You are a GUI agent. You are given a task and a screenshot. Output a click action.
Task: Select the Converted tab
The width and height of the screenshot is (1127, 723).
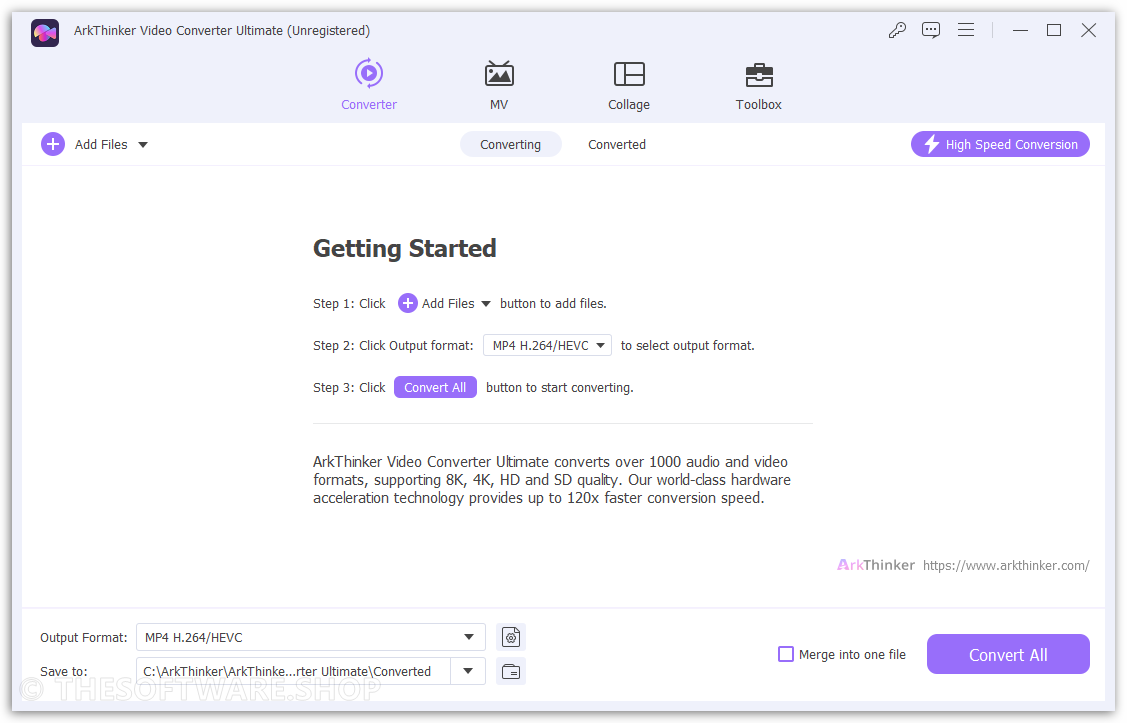coord(617,144)
